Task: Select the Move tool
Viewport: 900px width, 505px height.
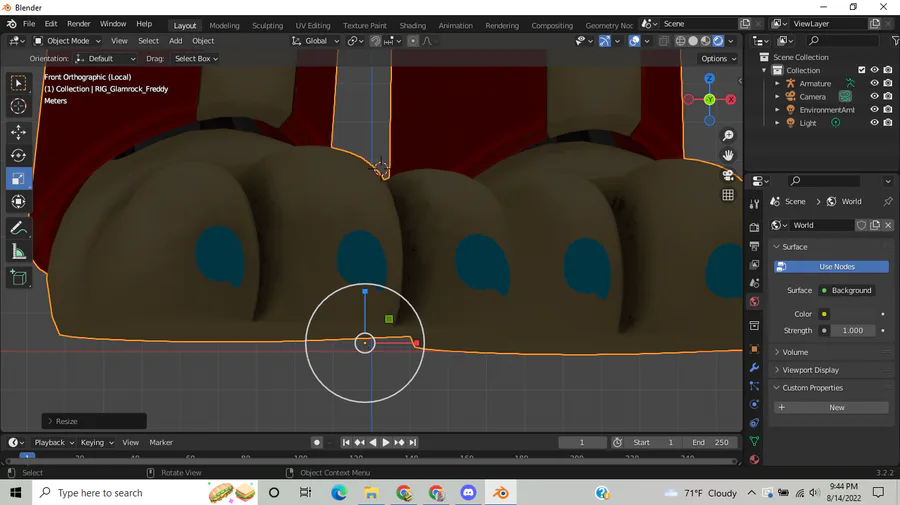Action: point(18,132)
